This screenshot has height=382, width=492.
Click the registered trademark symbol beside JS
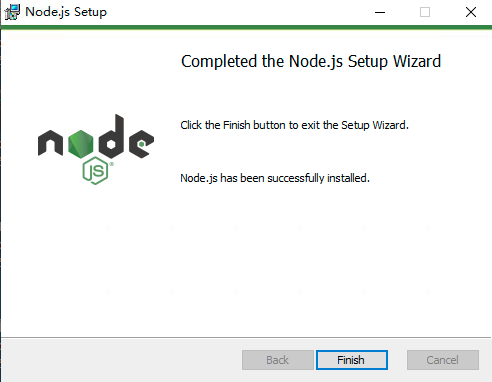[x=112, y=164]
